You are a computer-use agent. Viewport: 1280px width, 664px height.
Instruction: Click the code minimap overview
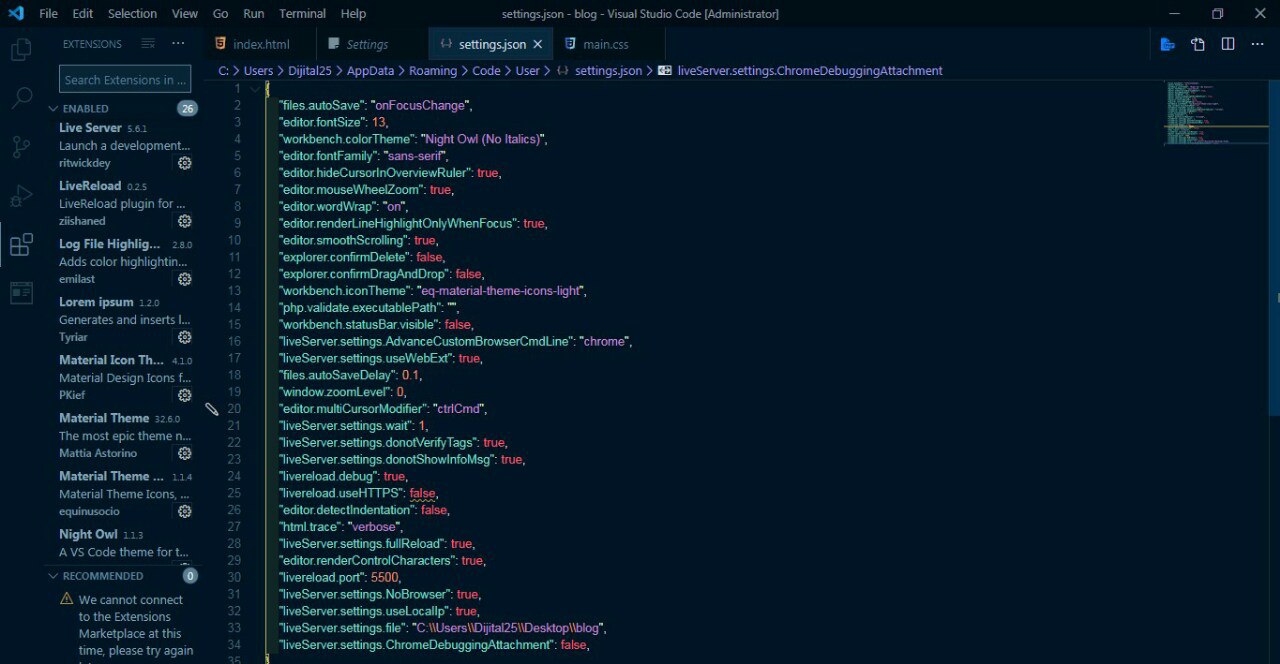tap(1215, 113)
